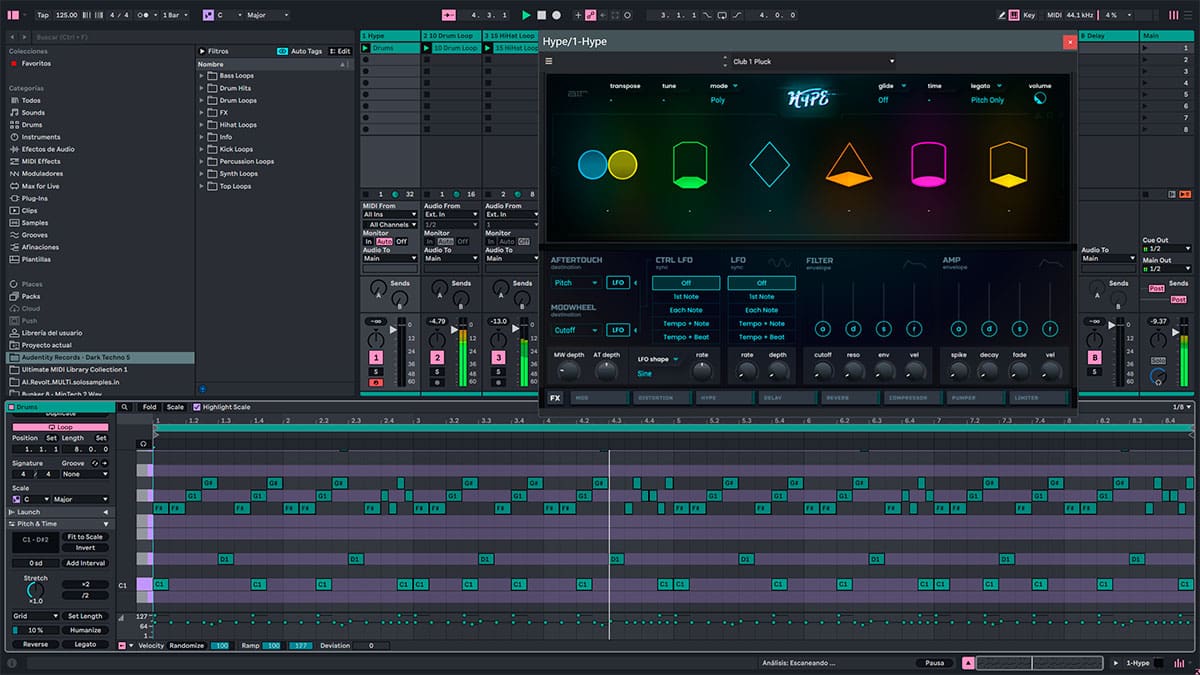Click Fit to Scale button
Image resolution: width=1200 pixels, height=675 pixels.
pos(85,537)
